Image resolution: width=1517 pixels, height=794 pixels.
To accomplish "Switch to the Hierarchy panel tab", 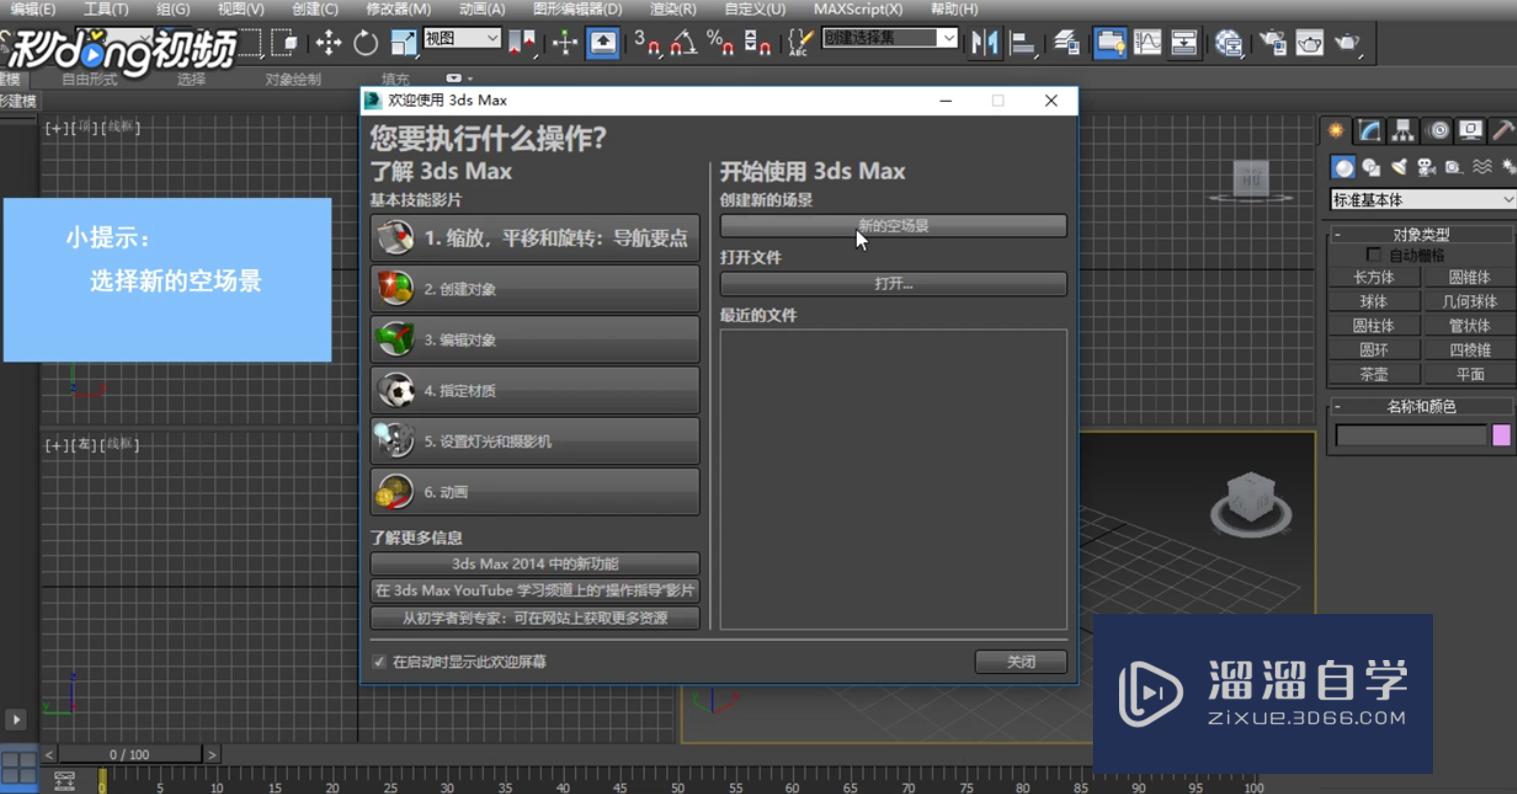I will coord(1403,130).
